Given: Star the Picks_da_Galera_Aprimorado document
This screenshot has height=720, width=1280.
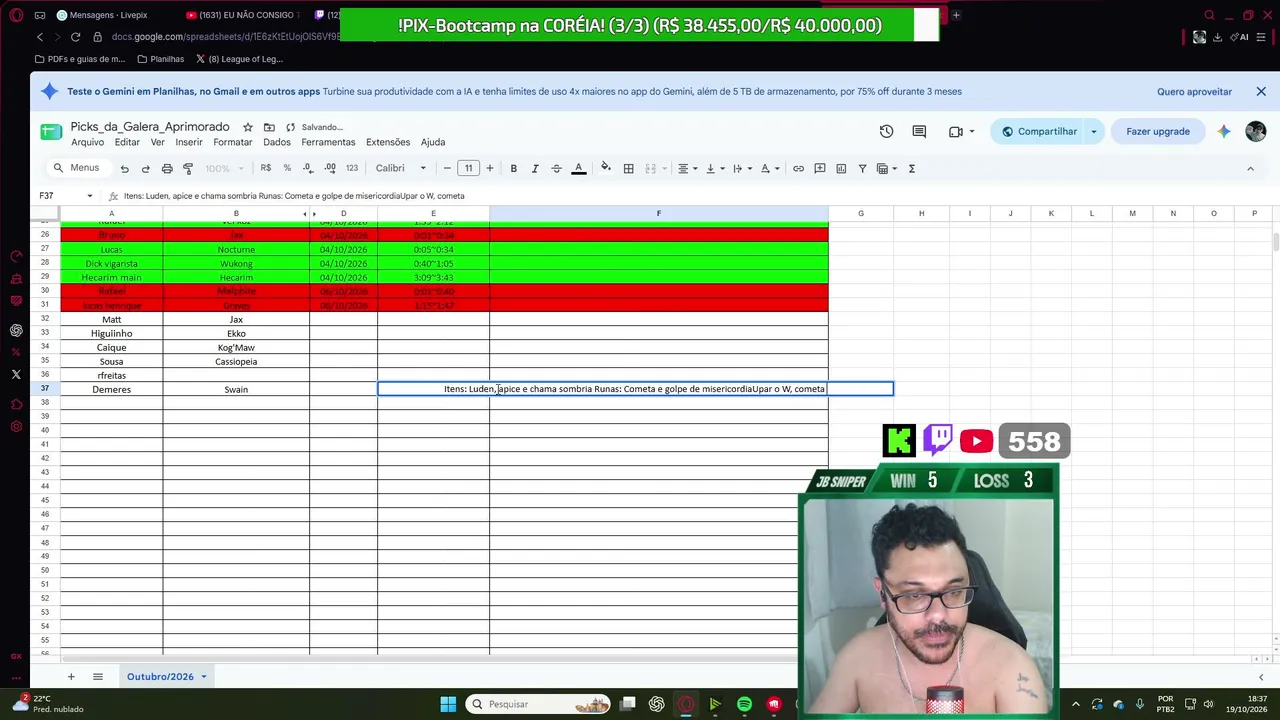Looking at the screenshot, I should [x=248, y=127].
